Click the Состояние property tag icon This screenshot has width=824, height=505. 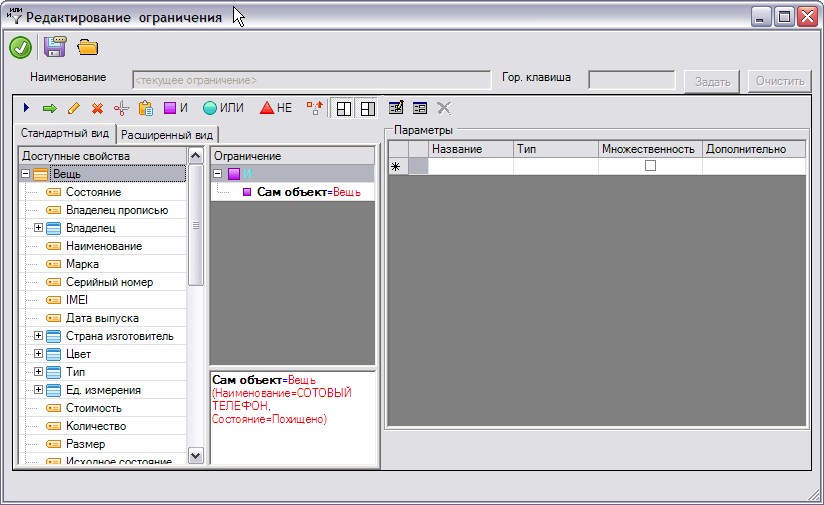pyautogui.click(x=54, y=192)
